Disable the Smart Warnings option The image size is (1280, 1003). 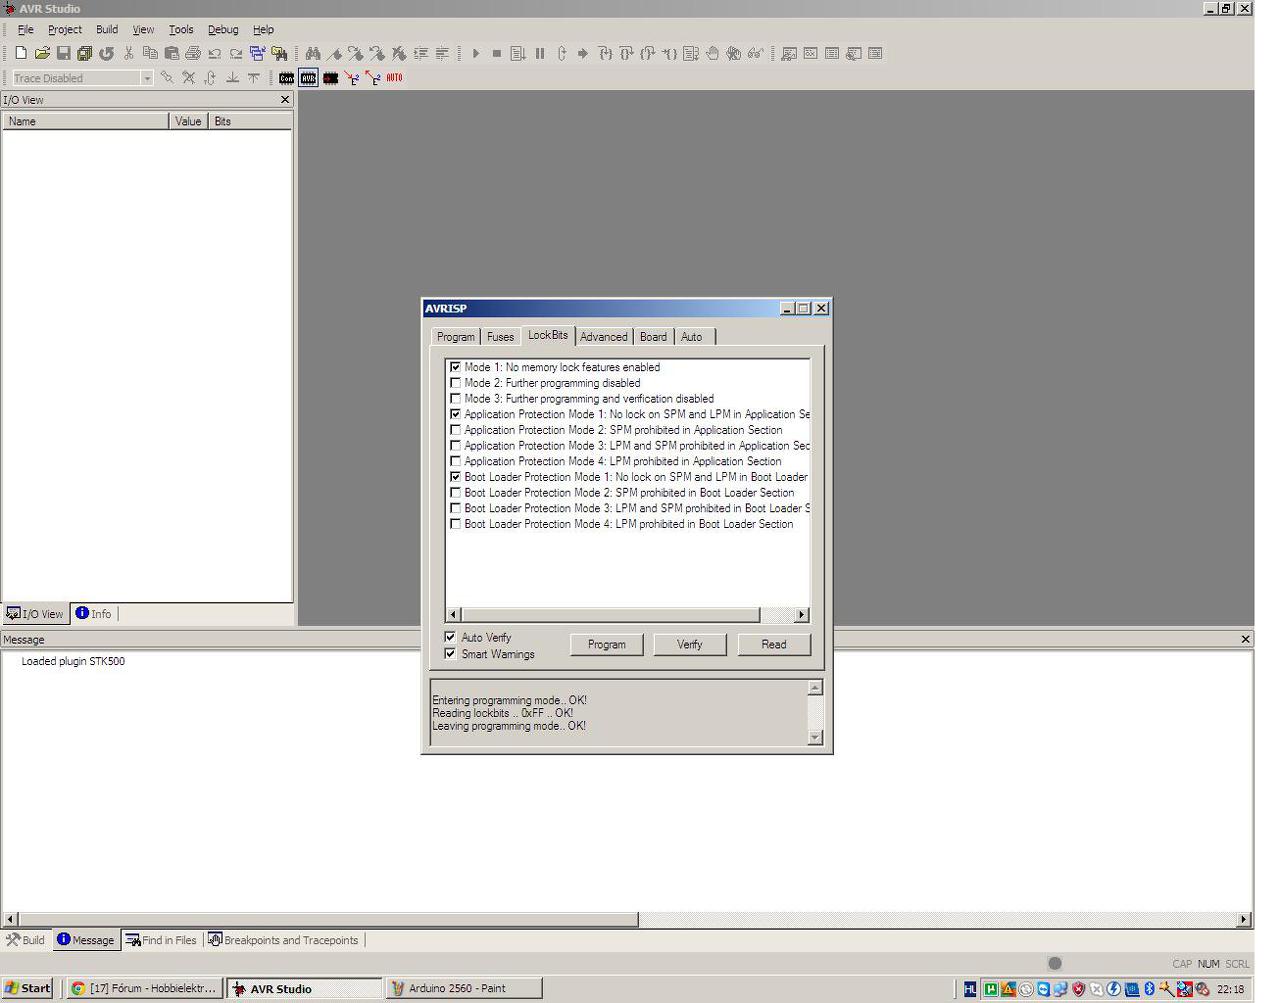tap(450, 654)
